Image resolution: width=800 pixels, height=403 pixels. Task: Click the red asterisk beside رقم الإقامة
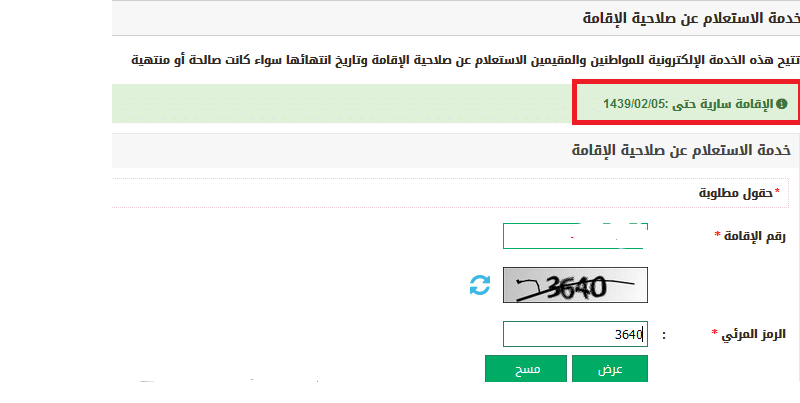[717, 234]
